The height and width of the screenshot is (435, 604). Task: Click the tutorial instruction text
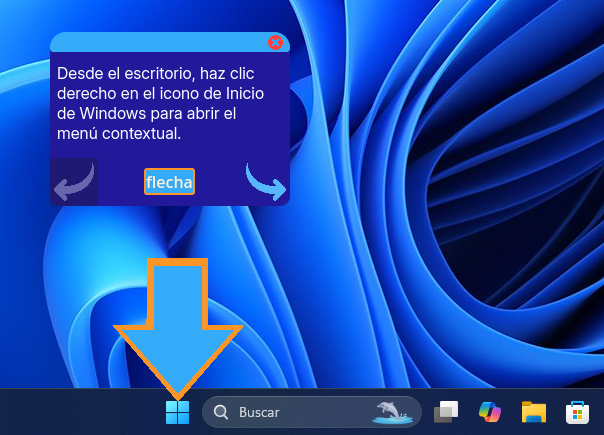[x=160, y=103]
